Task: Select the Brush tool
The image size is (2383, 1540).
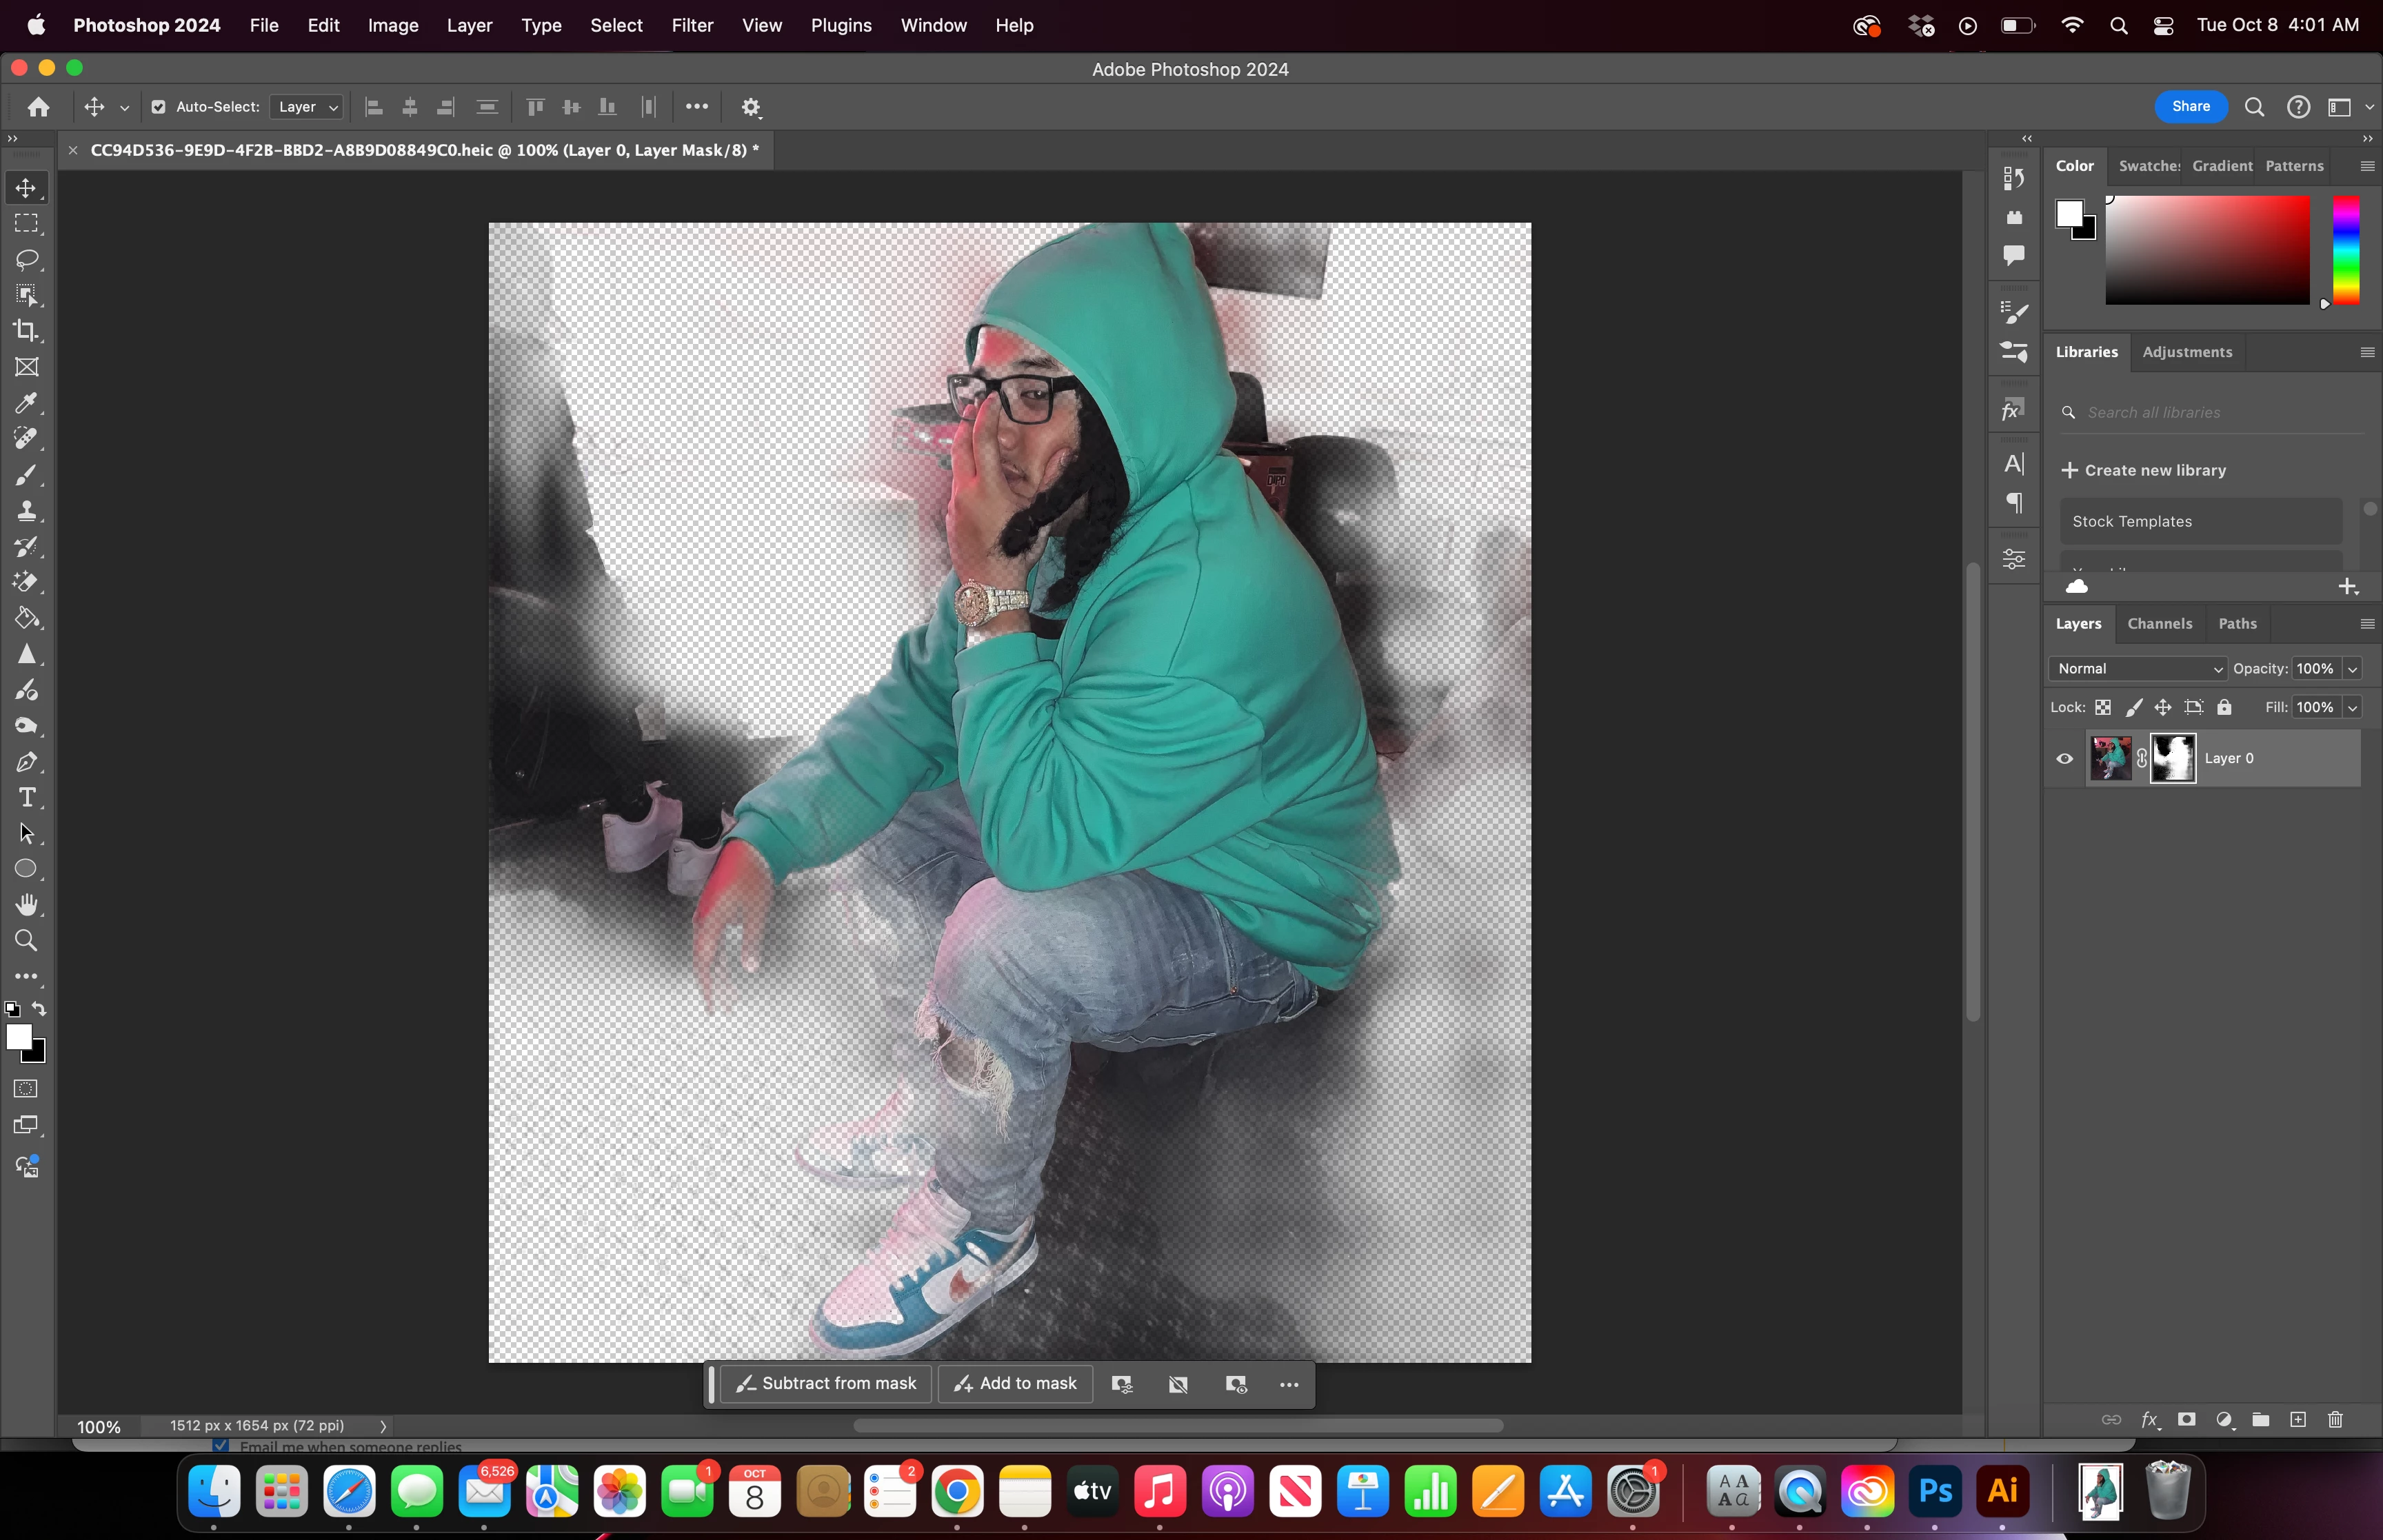Action: pyautogui.click(x=27, y=475)
